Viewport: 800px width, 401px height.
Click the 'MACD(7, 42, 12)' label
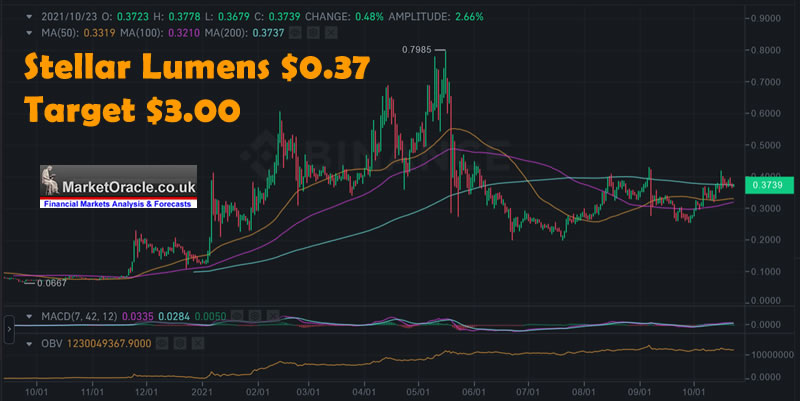pyautogui.click(x=79, y=316)
